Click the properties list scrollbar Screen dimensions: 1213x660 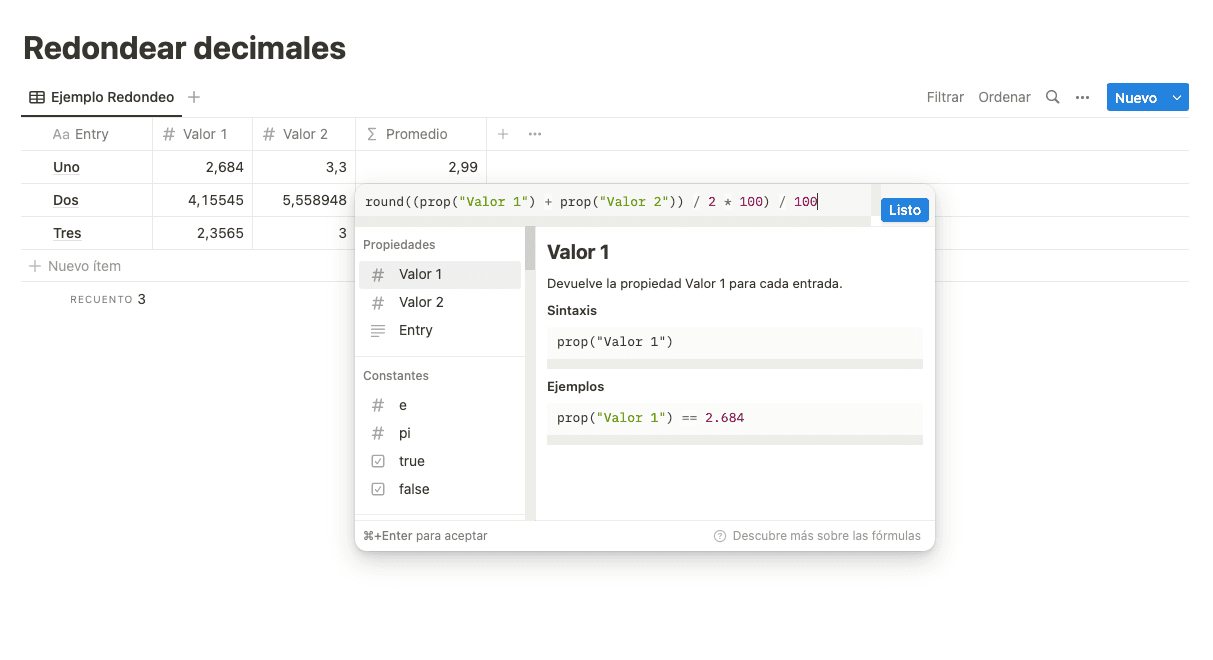[x=530, y=250]
